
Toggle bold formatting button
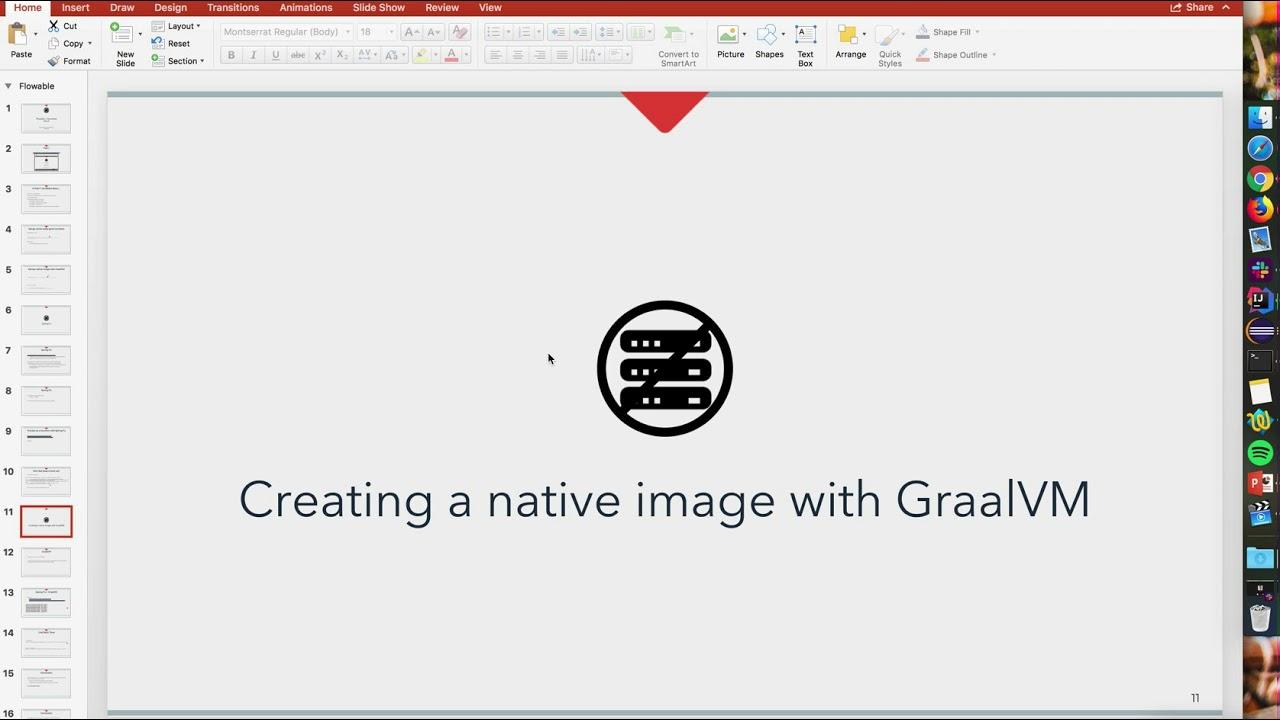231,55
